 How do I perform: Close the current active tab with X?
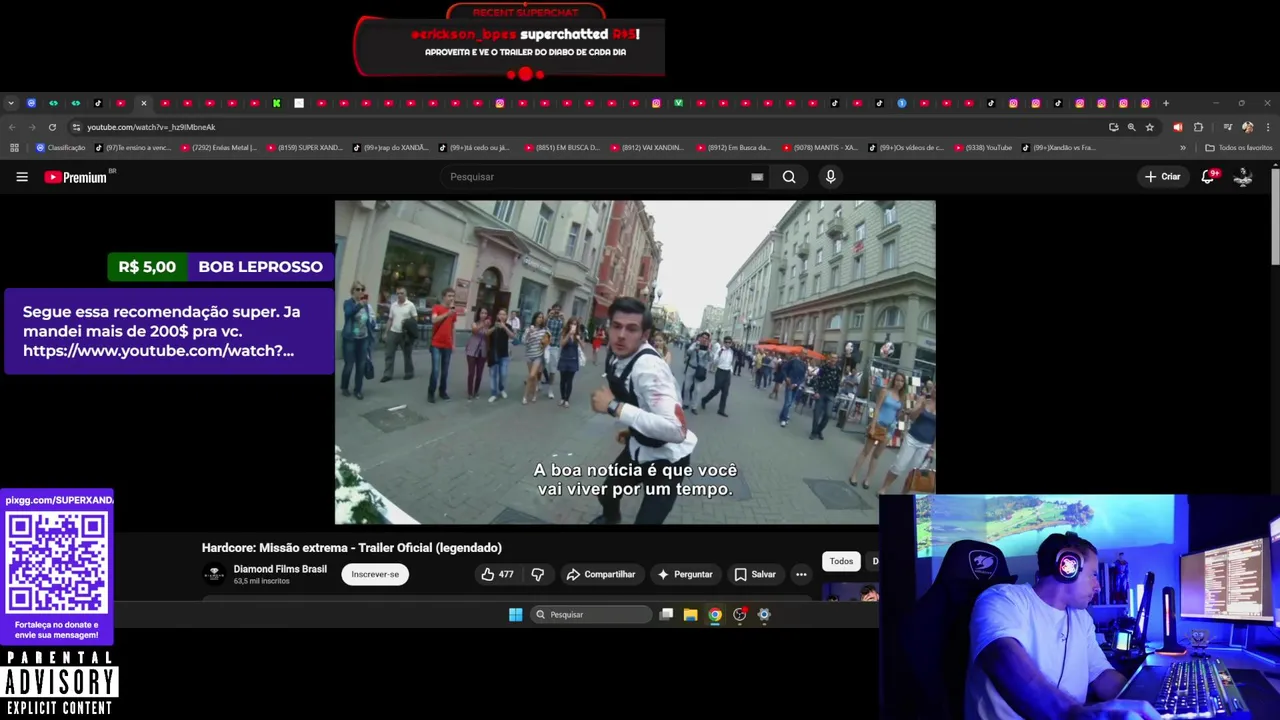tap(143, 103)
